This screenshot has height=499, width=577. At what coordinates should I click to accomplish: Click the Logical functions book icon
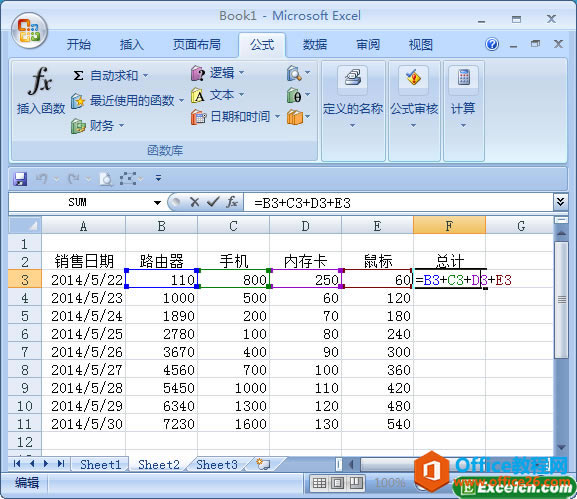[x=197, y=73]
